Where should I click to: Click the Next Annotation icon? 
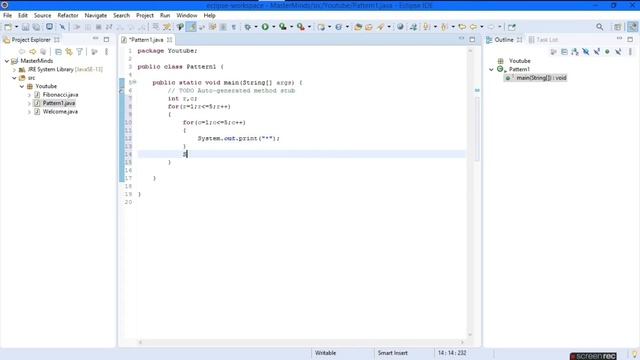point(427,27)
